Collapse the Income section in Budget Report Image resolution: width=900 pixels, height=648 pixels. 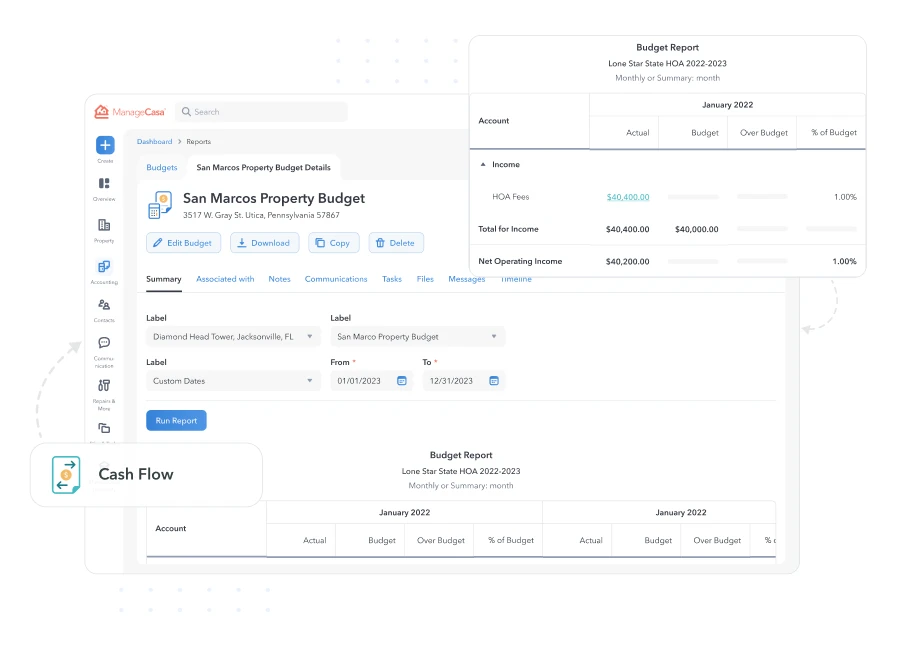[x=483, y=165]
